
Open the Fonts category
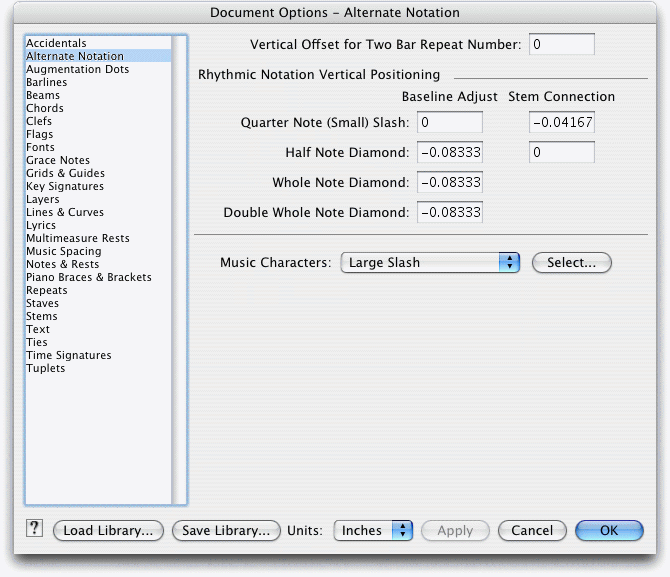[x=98, y=147]
